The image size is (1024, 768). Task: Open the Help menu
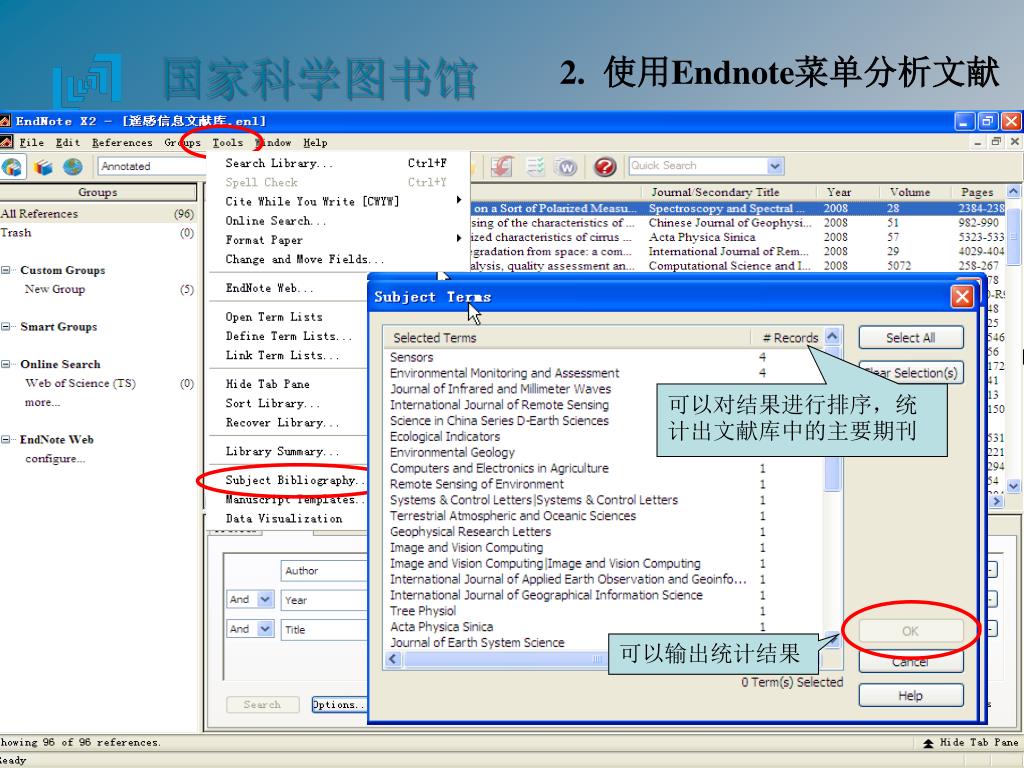315,142
